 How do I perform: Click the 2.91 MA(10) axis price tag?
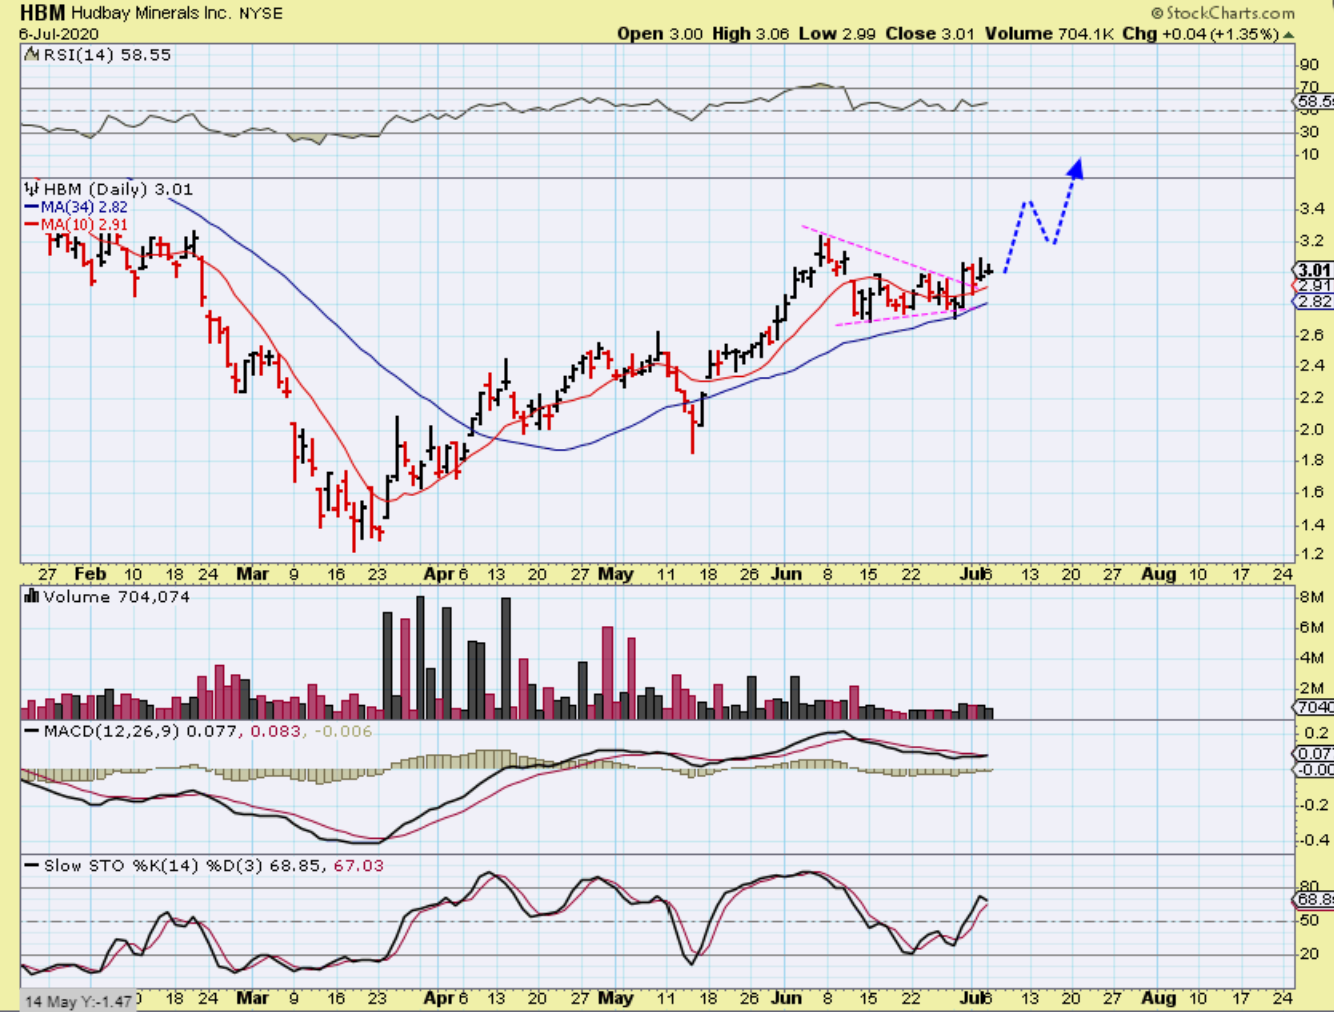[x=1314, y=286]
